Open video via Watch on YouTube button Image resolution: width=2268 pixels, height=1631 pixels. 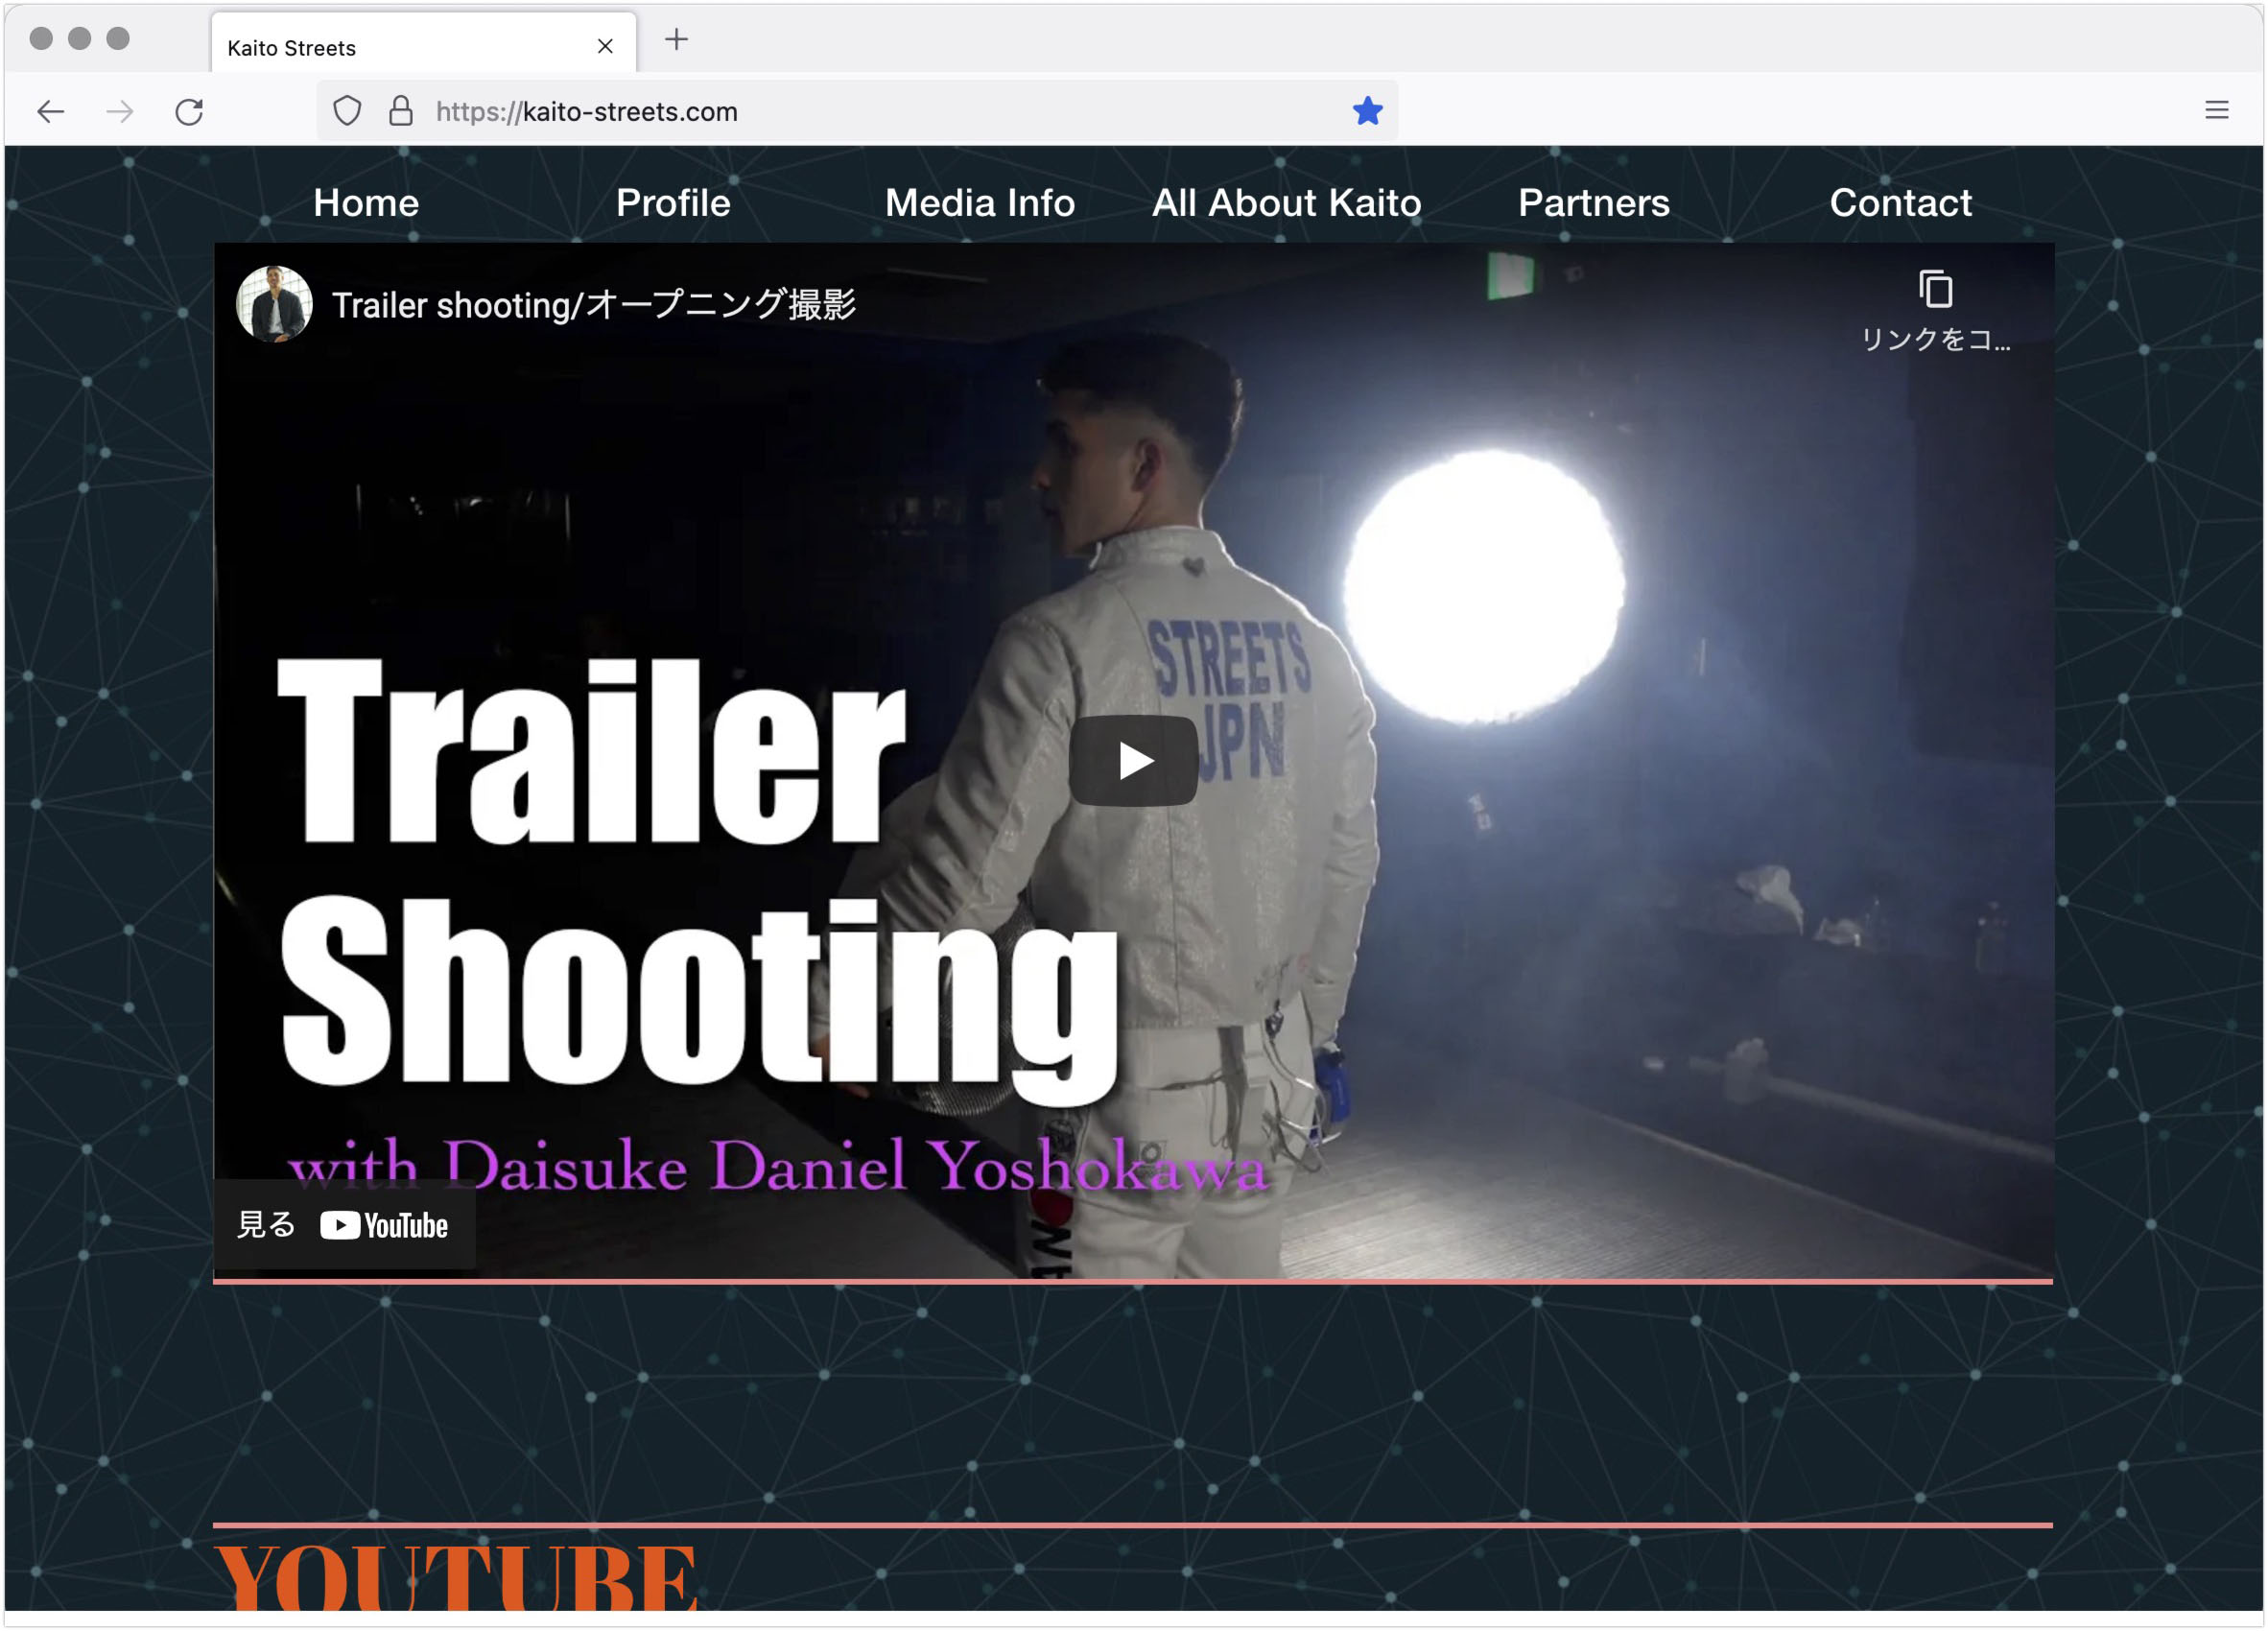[x=344, y=1225]
